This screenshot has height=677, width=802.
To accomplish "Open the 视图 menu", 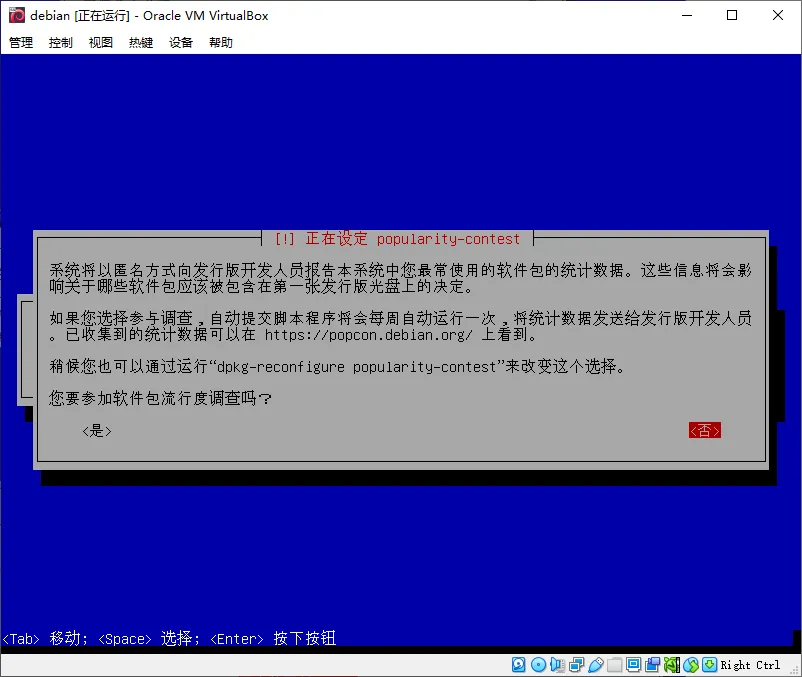I will point(101,42).
